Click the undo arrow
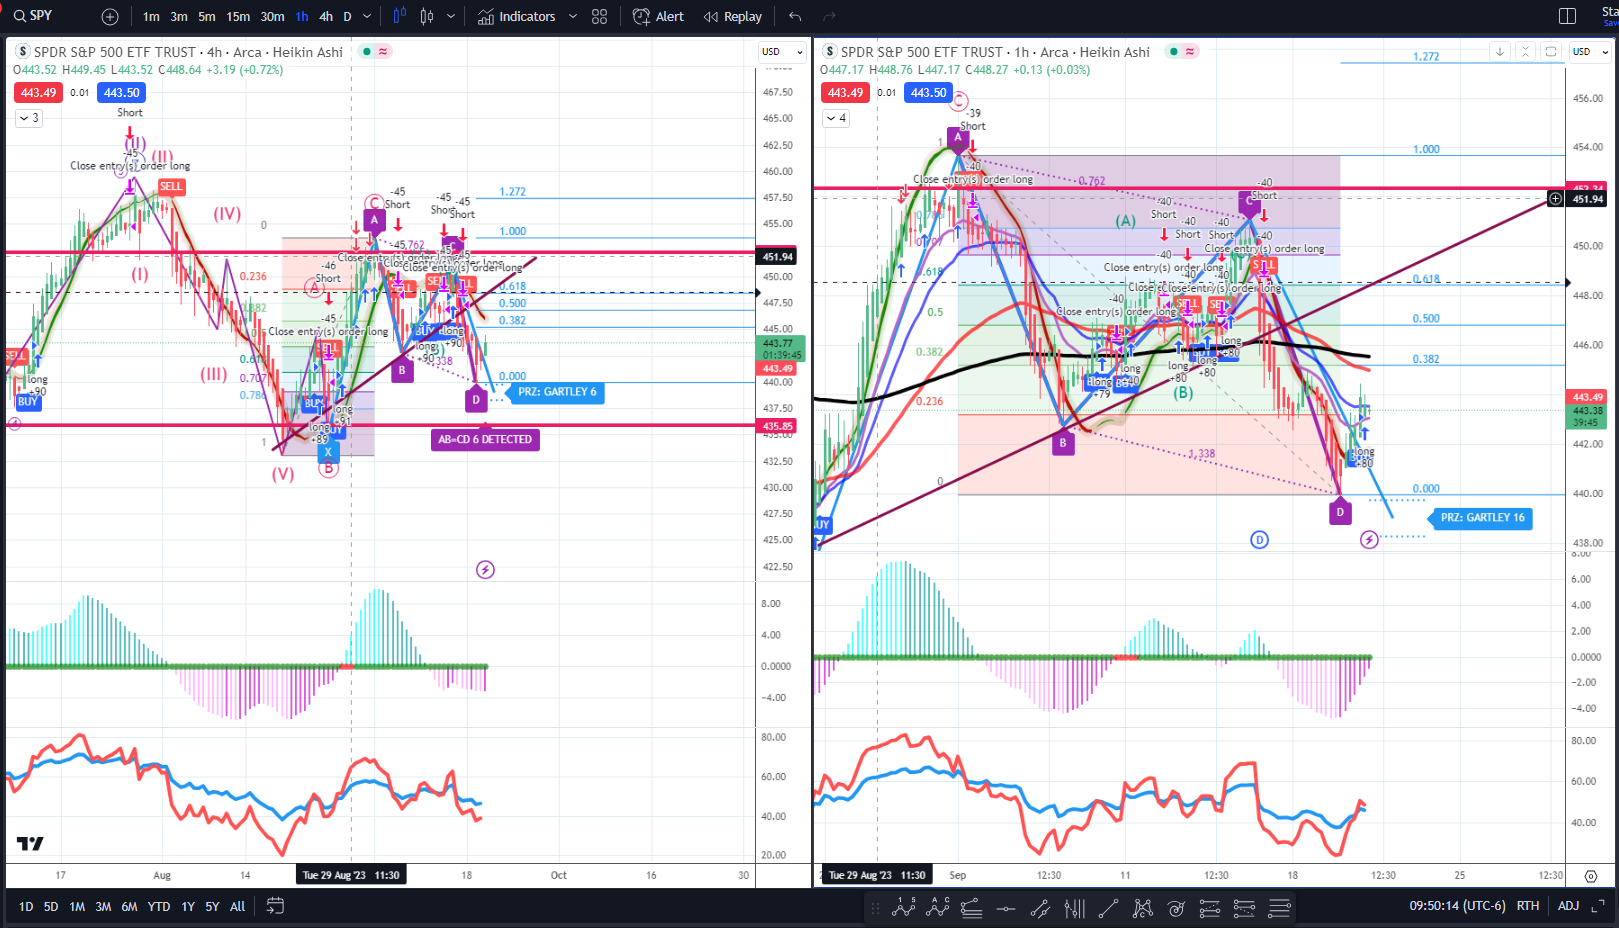 (795, 17)
